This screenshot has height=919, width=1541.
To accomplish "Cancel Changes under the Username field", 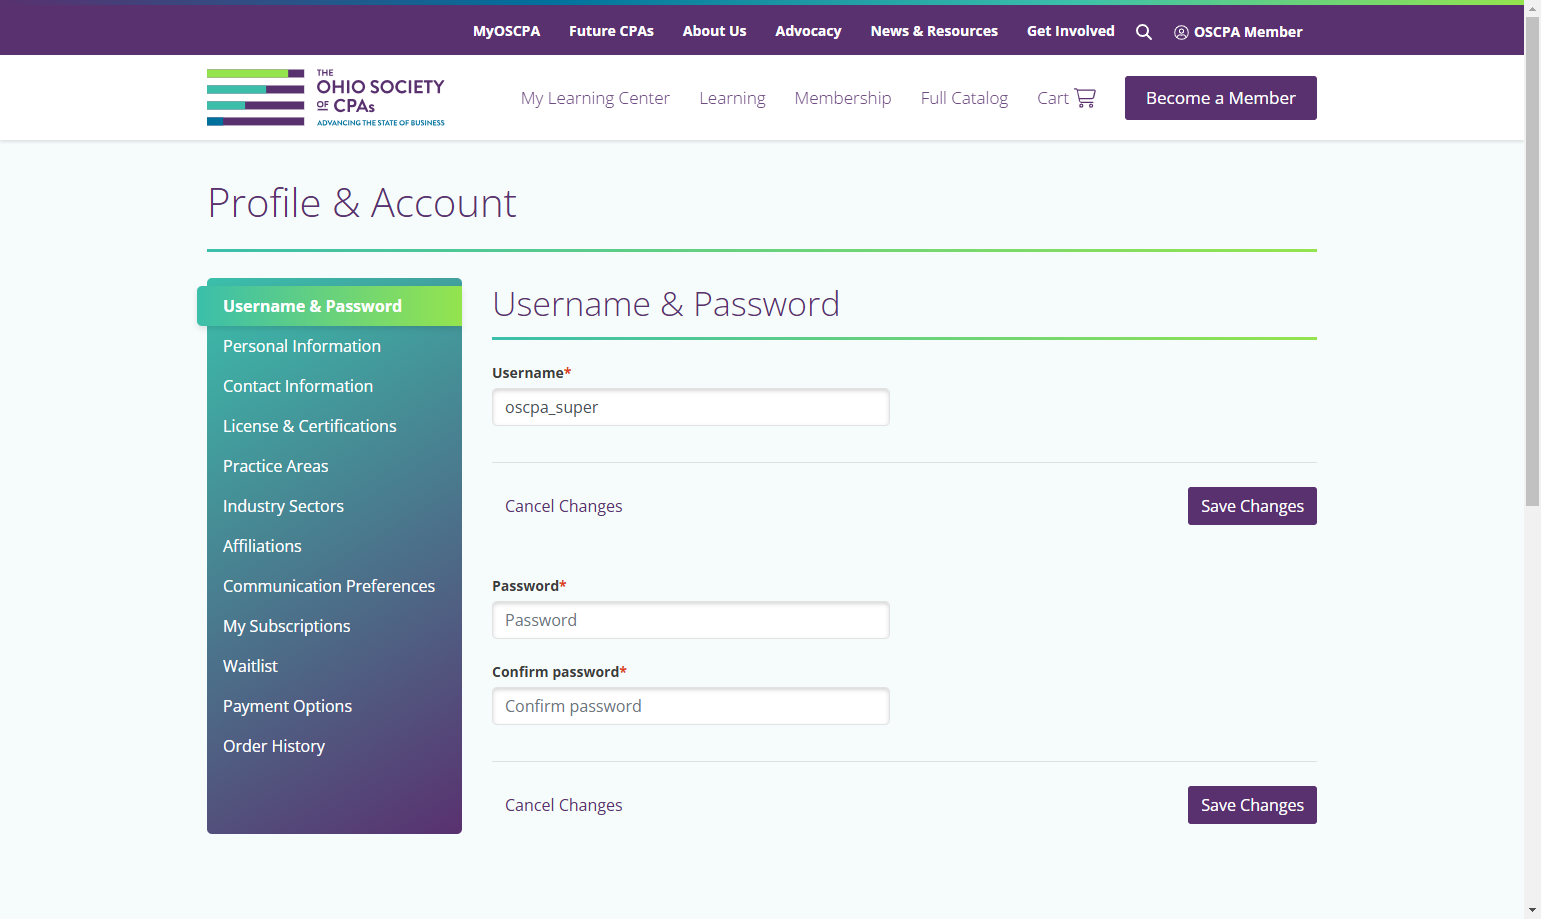I will click(x=564, y=506).
